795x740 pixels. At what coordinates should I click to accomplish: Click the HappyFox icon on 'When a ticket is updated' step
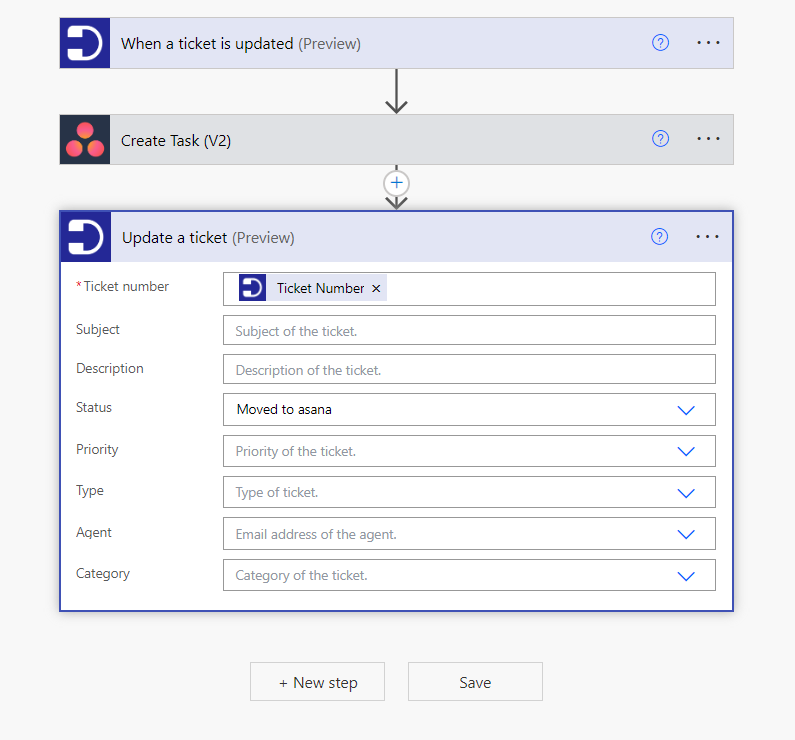point(85,43)
